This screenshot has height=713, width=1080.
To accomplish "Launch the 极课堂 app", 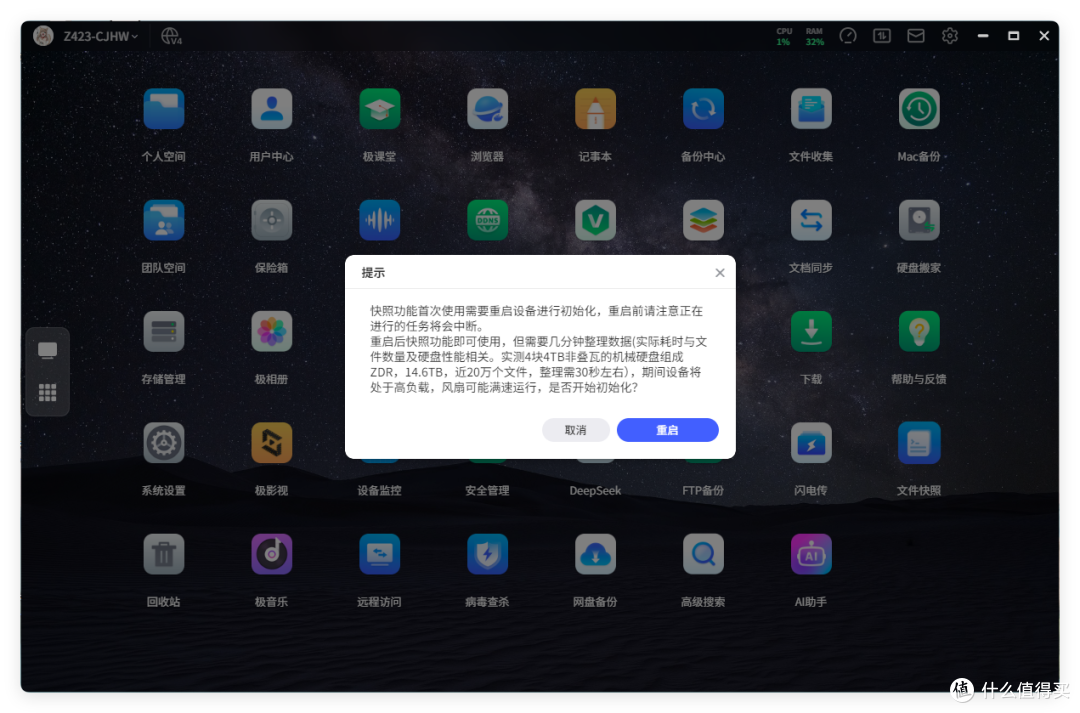I will (x=380, y=109).
